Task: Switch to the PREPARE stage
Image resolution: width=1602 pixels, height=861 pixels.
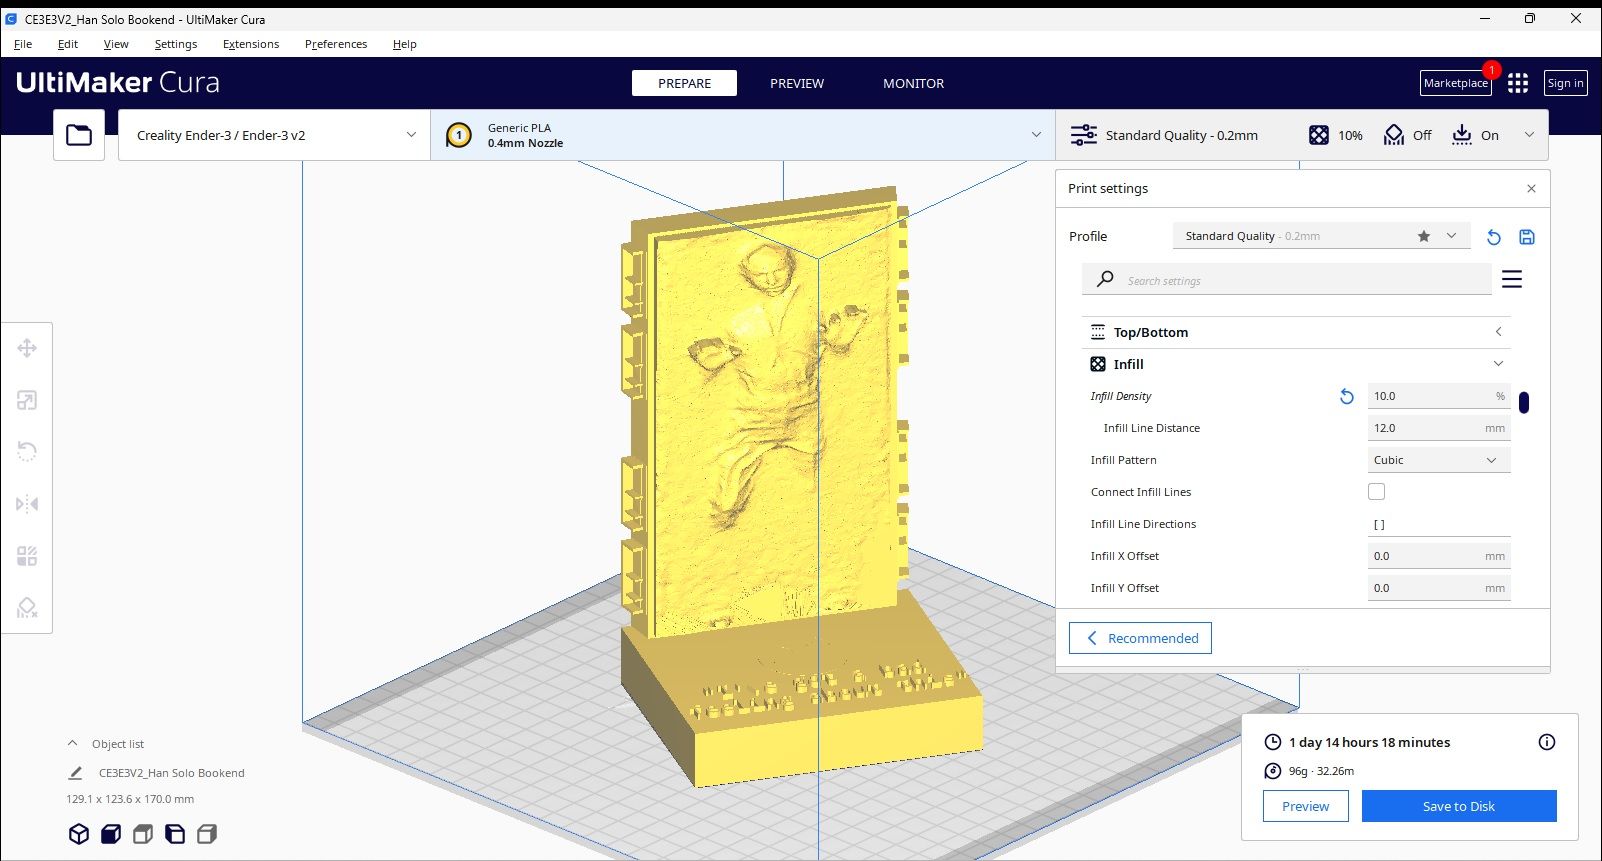Action: (x=685, y=83)
